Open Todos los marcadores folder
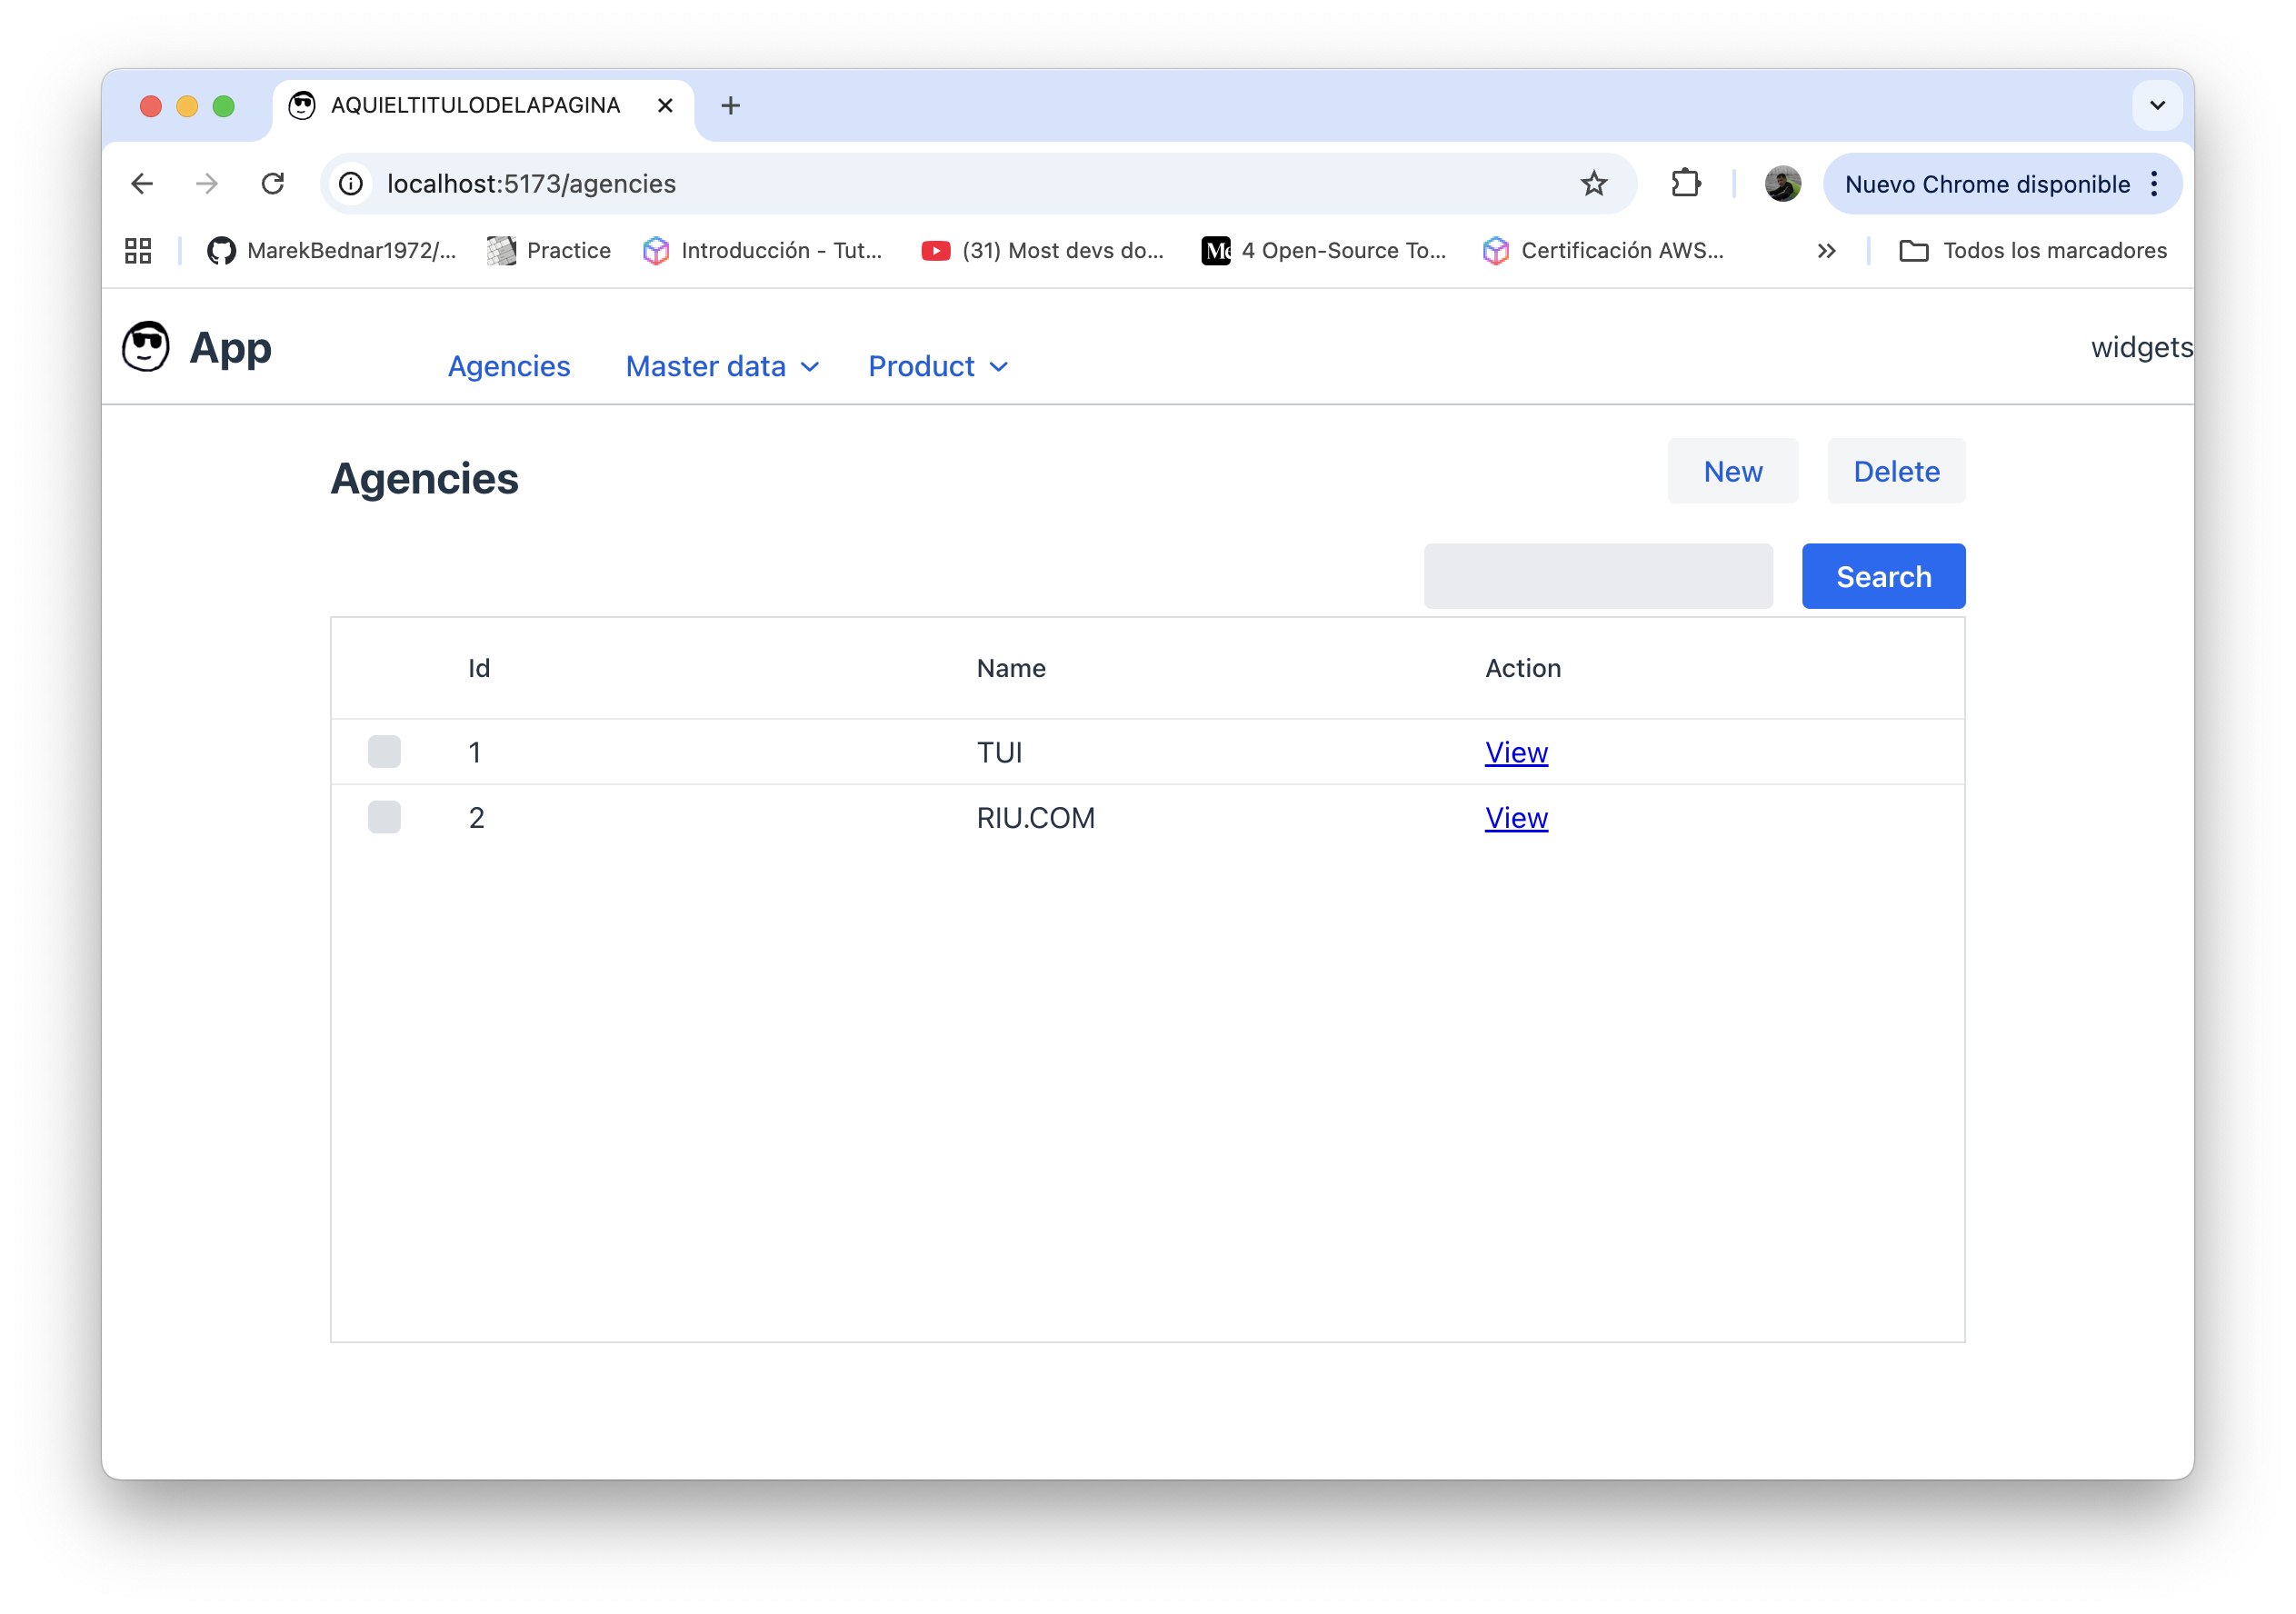 pyautogui.click(x=2032, y=251)
